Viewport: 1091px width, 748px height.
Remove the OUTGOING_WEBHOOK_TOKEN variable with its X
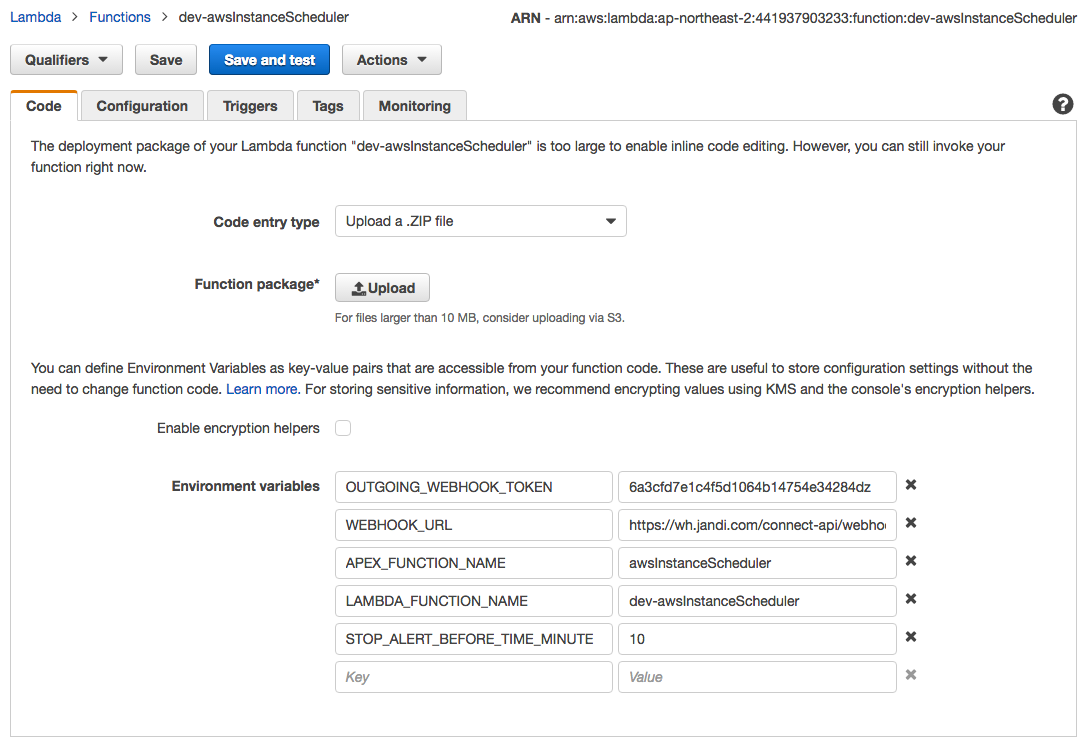(911, 485)
